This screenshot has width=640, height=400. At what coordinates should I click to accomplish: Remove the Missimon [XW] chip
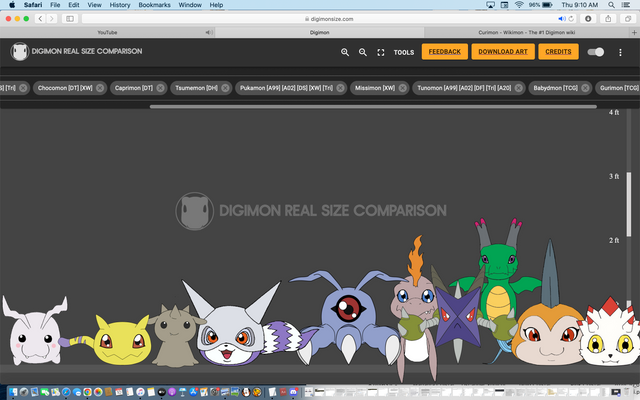click(x=403, y=88)
